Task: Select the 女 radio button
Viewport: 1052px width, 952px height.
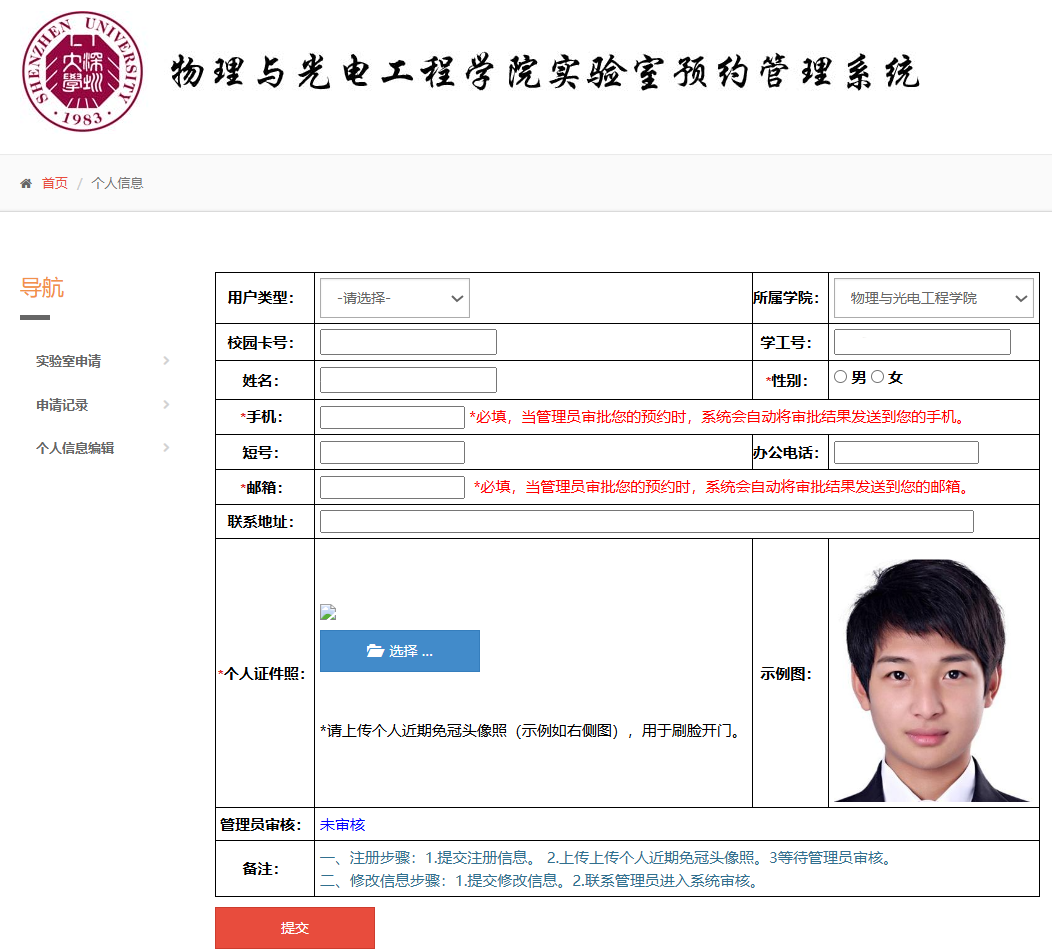Action: point(877,377)
